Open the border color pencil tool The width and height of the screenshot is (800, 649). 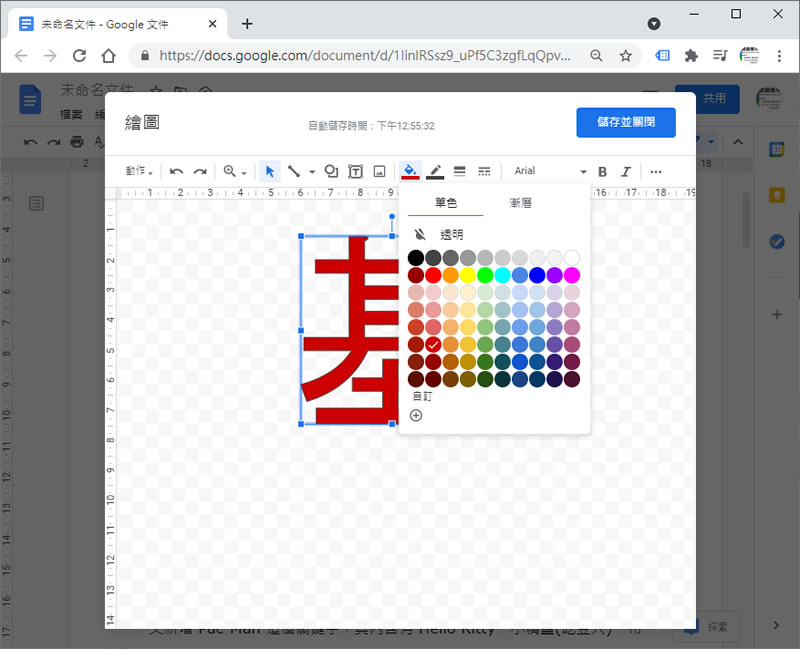tap(435, 171)
